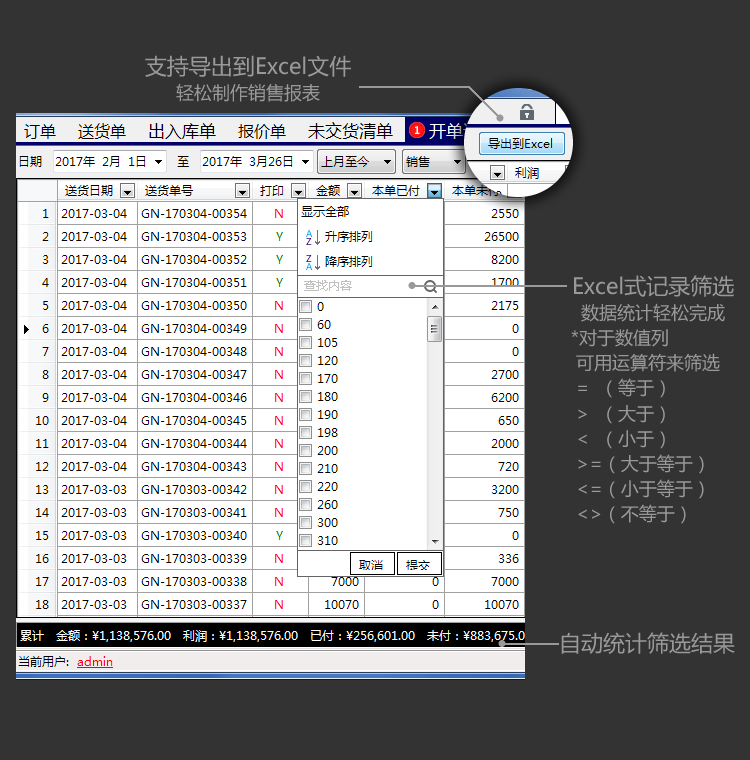This screenshot has width=750, height=760.
Task: Check the filter value 310 checkbox
Action: (x=306, y=540)
